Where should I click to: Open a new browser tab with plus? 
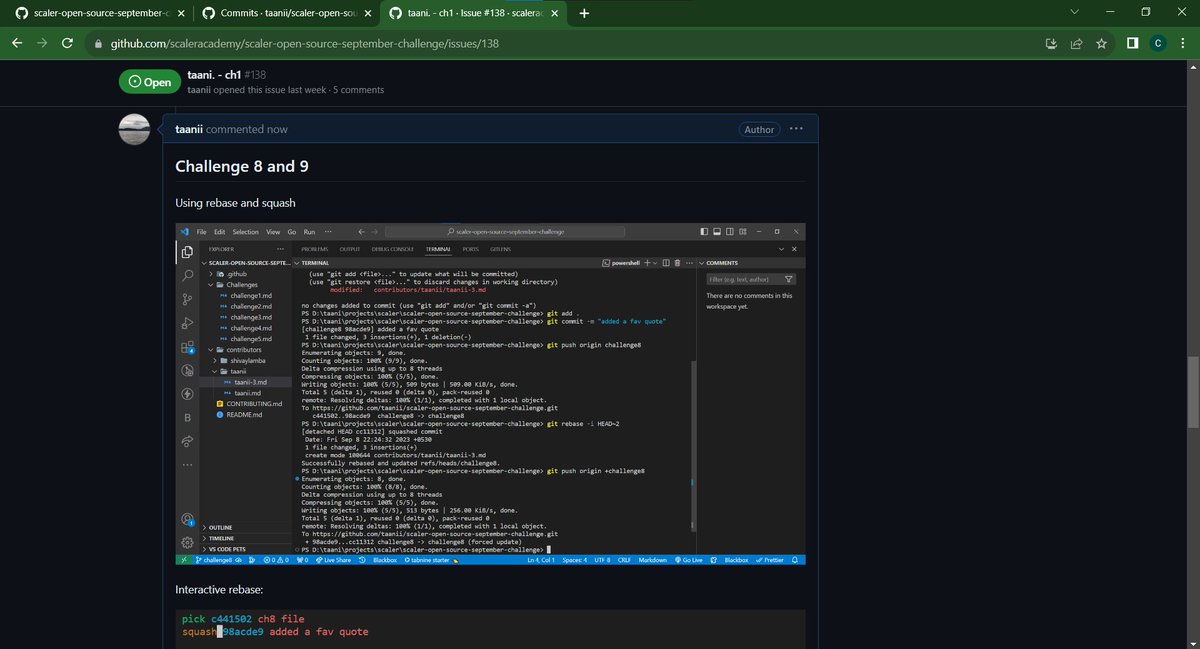584,14
